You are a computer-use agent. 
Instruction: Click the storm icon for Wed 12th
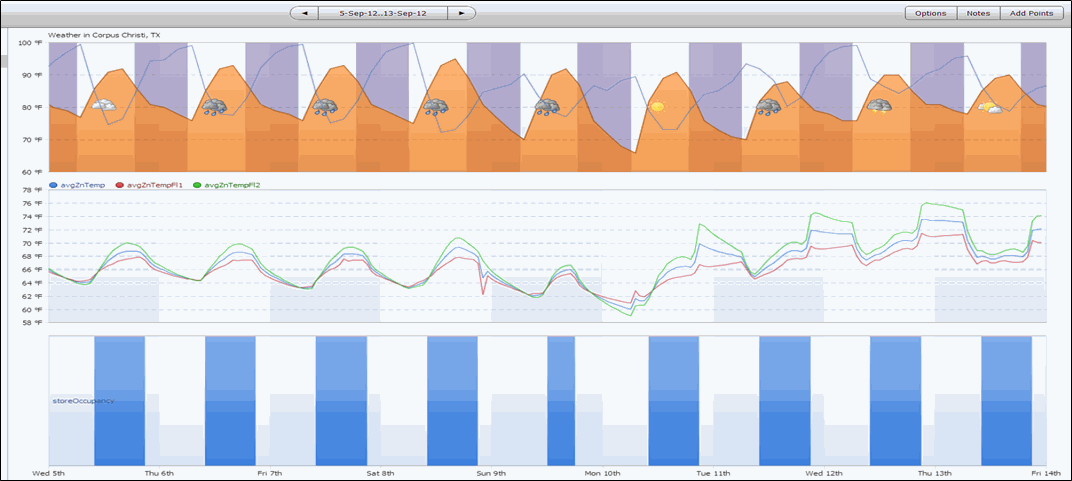pos(879,106)
